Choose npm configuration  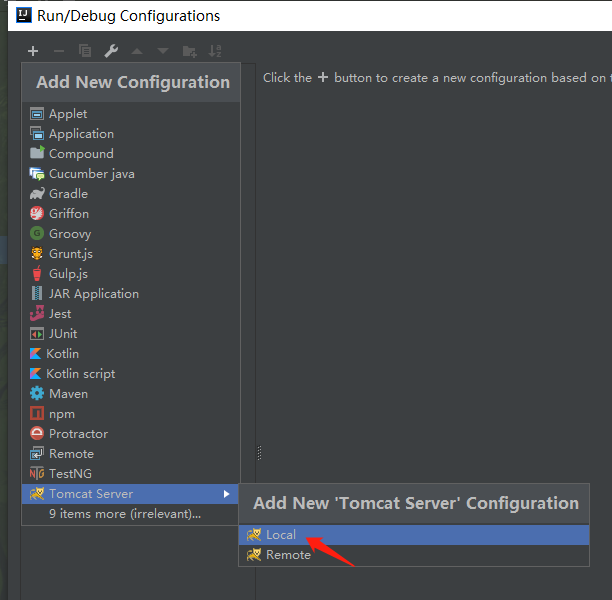click(x=131, y=414)
